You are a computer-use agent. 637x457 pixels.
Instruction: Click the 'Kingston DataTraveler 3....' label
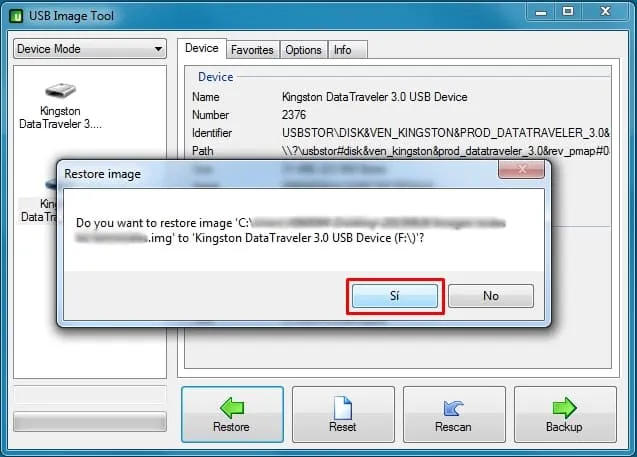tap(61, 117)
